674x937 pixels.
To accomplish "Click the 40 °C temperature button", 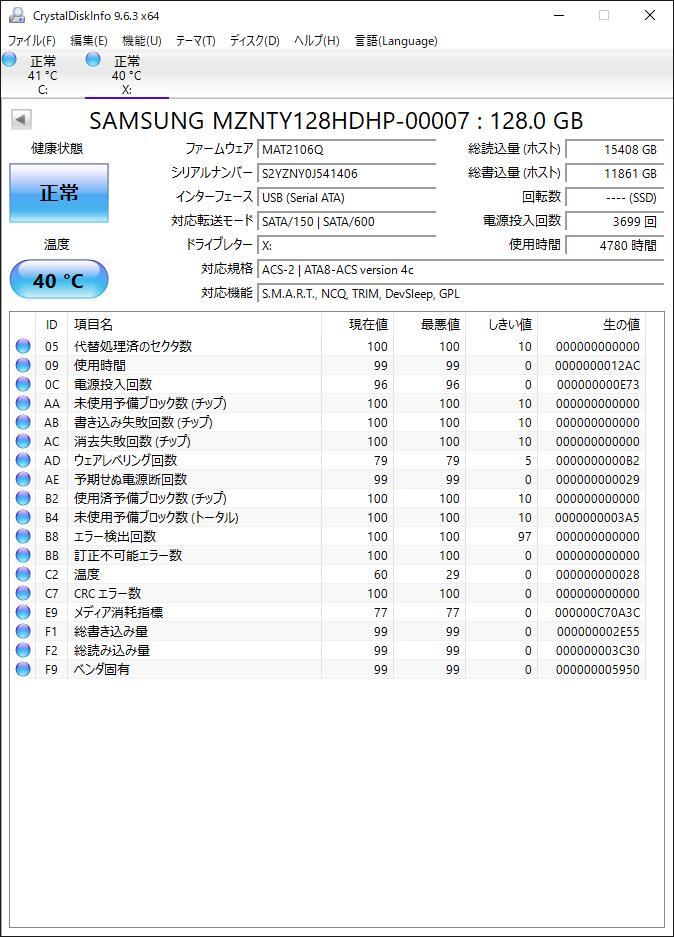I will 59,280.
